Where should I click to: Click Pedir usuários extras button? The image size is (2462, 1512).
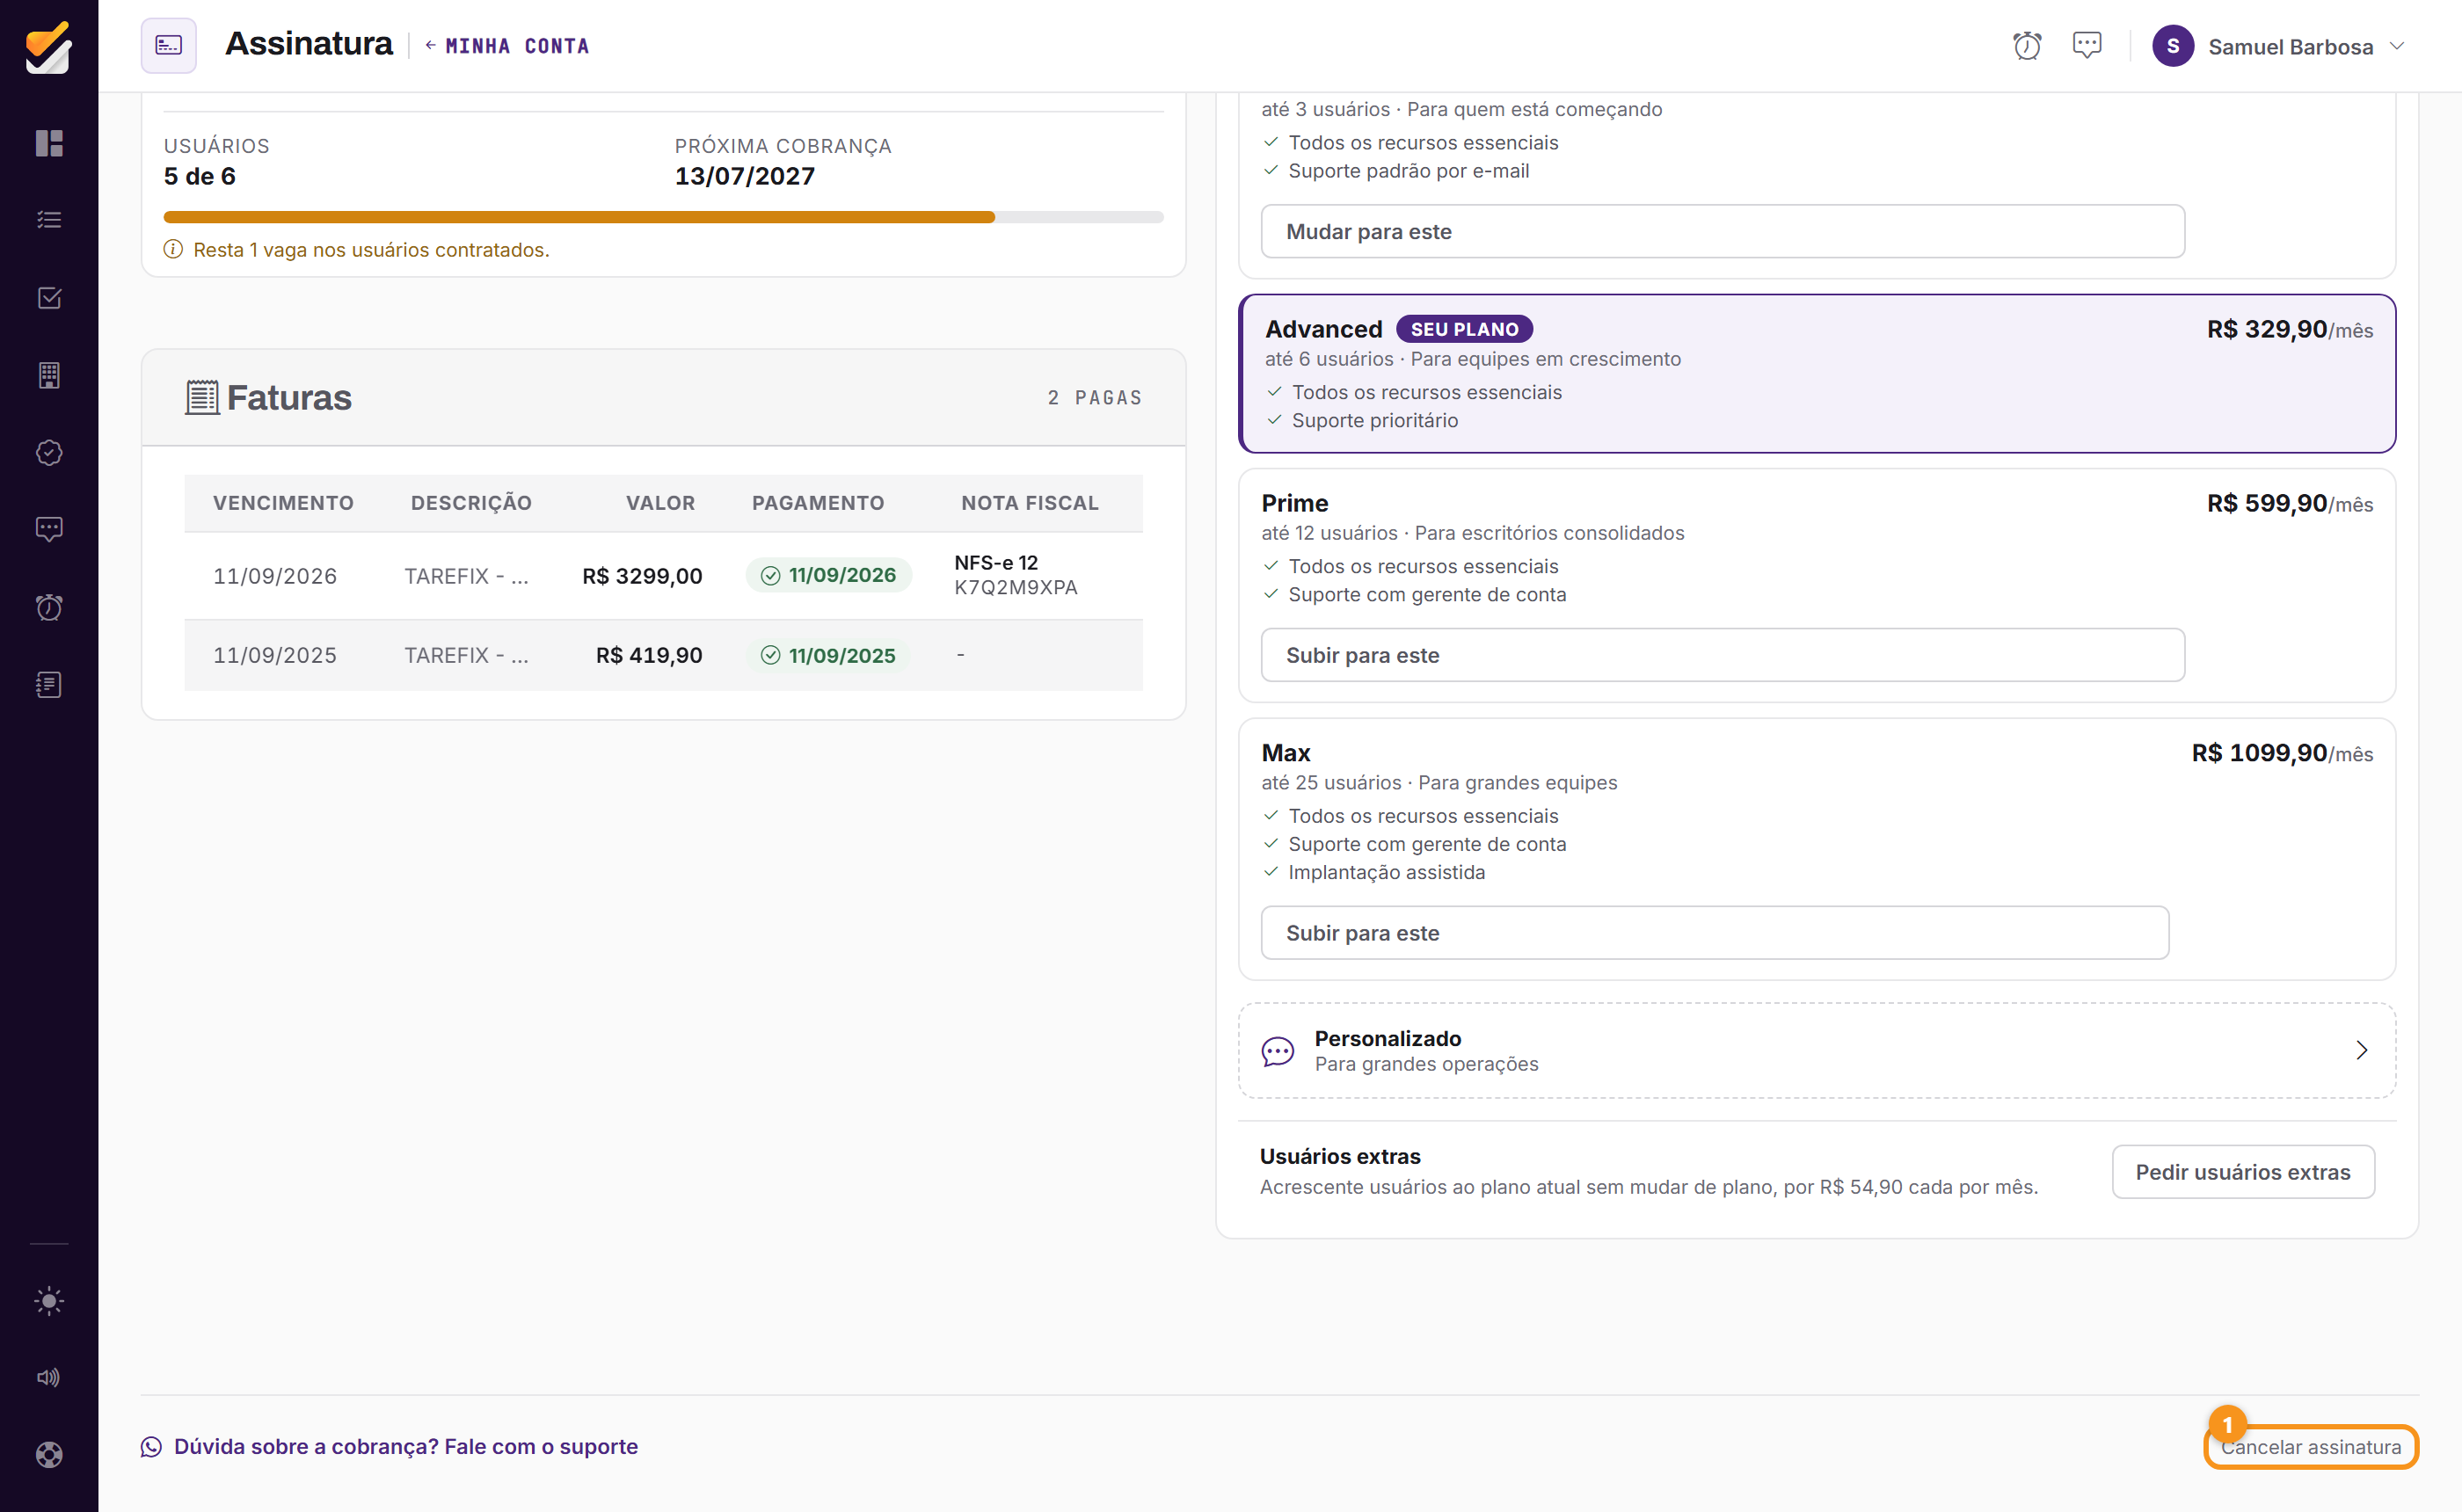[x=2243, y=1172]
